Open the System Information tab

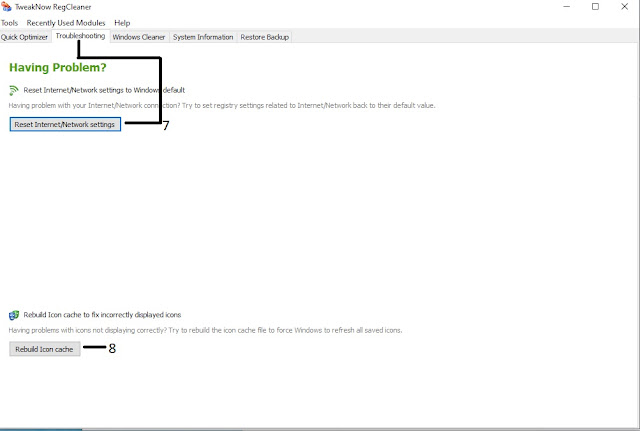(x=203, y=37)
